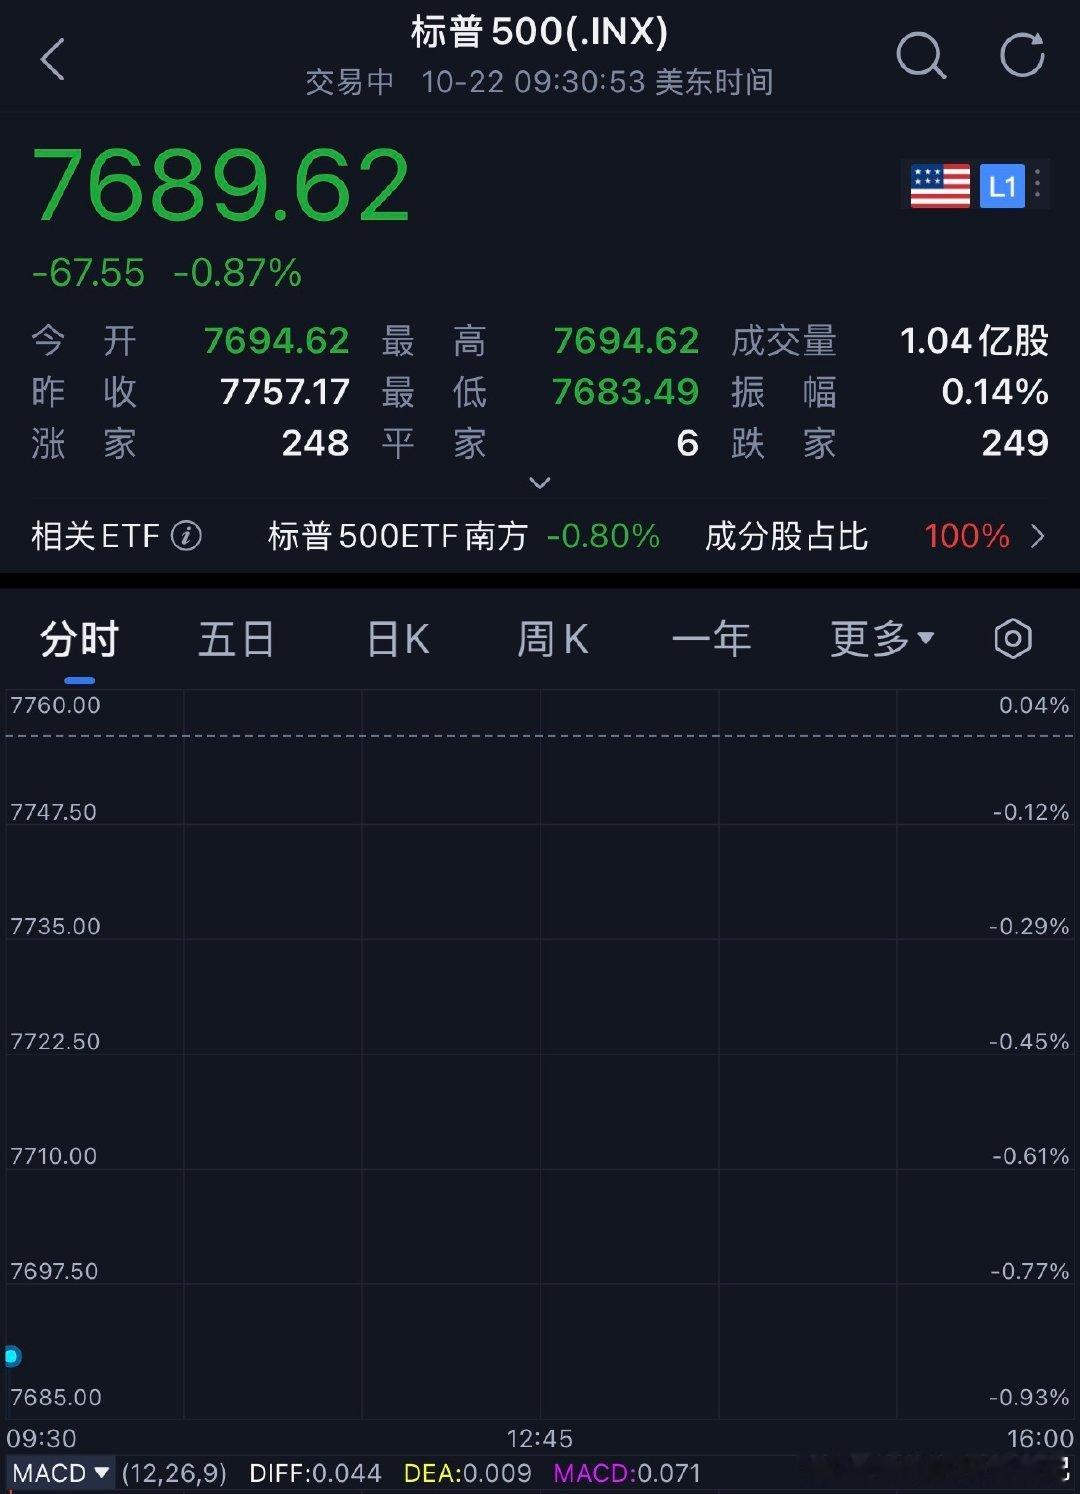Tap the MACD parameters (12,26,9)
Viewport: 1080px width, 1494px height.
pos(174,1473)
